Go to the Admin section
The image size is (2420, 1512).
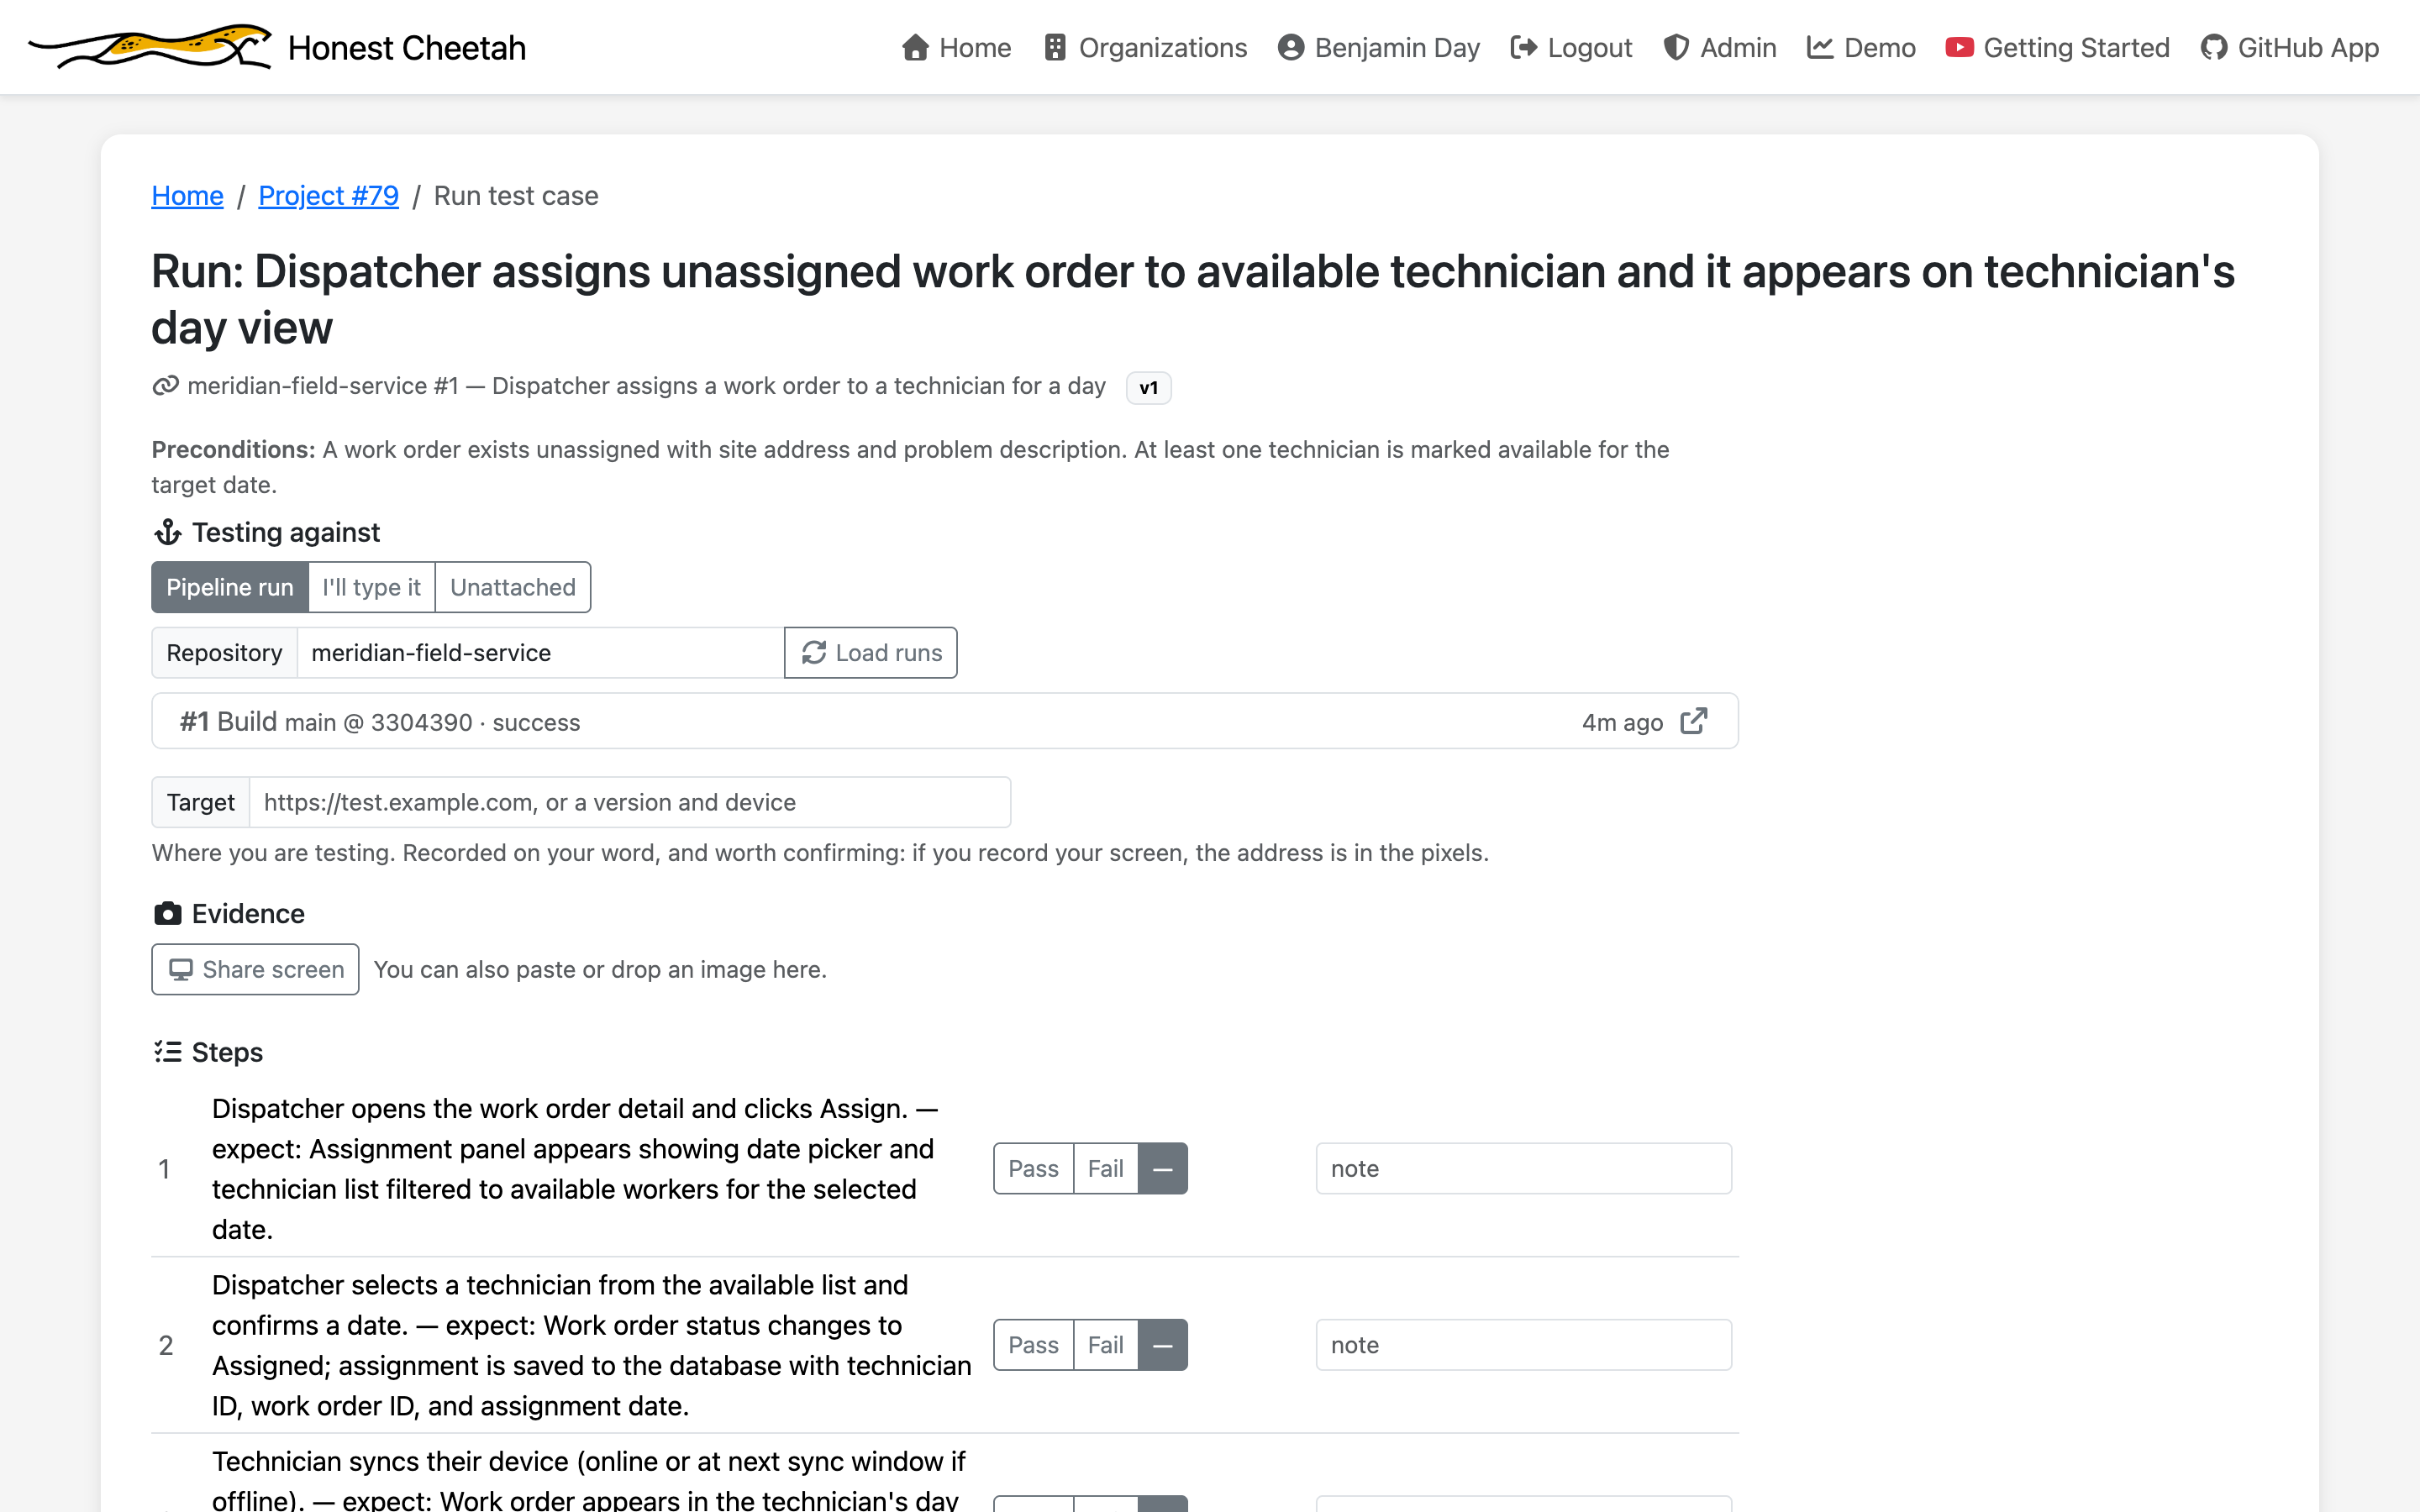1720,47
